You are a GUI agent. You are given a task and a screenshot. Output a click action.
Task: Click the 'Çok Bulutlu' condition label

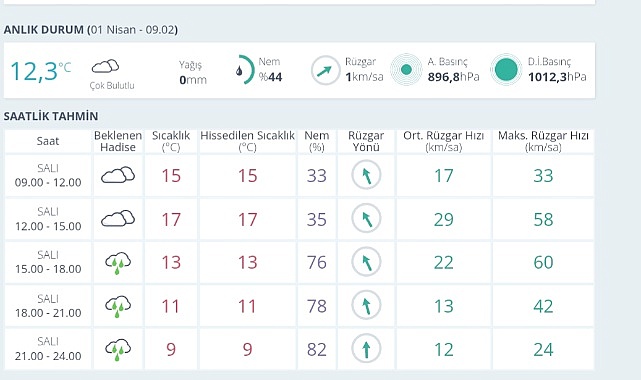pos(112,85)
